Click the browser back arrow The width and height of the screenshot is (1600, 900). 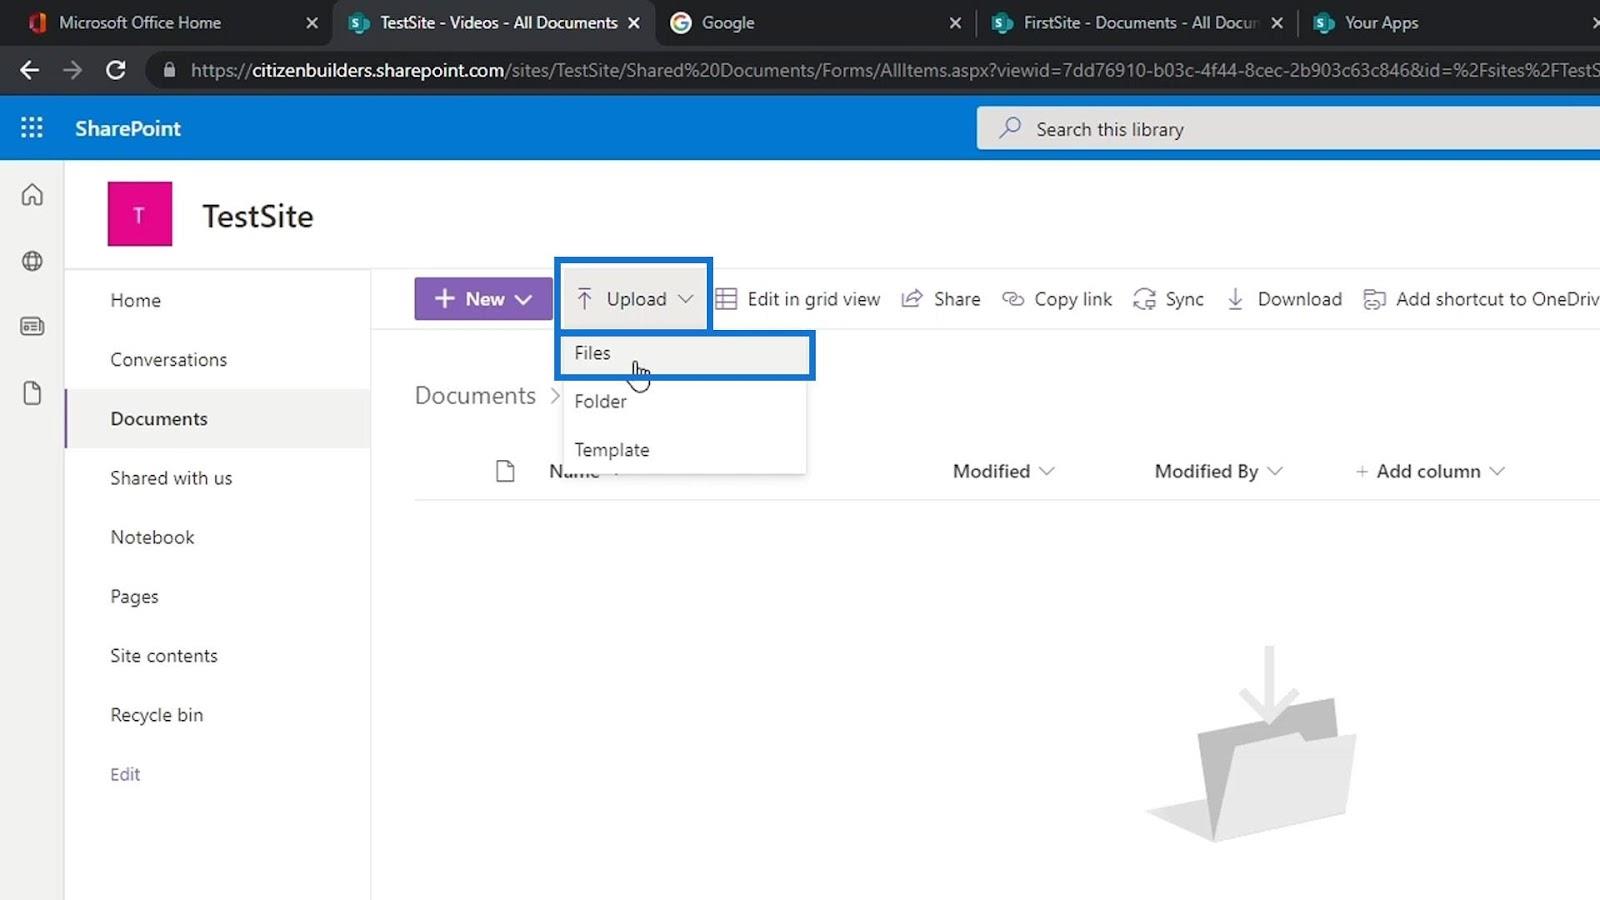click(x=30, y=70)
